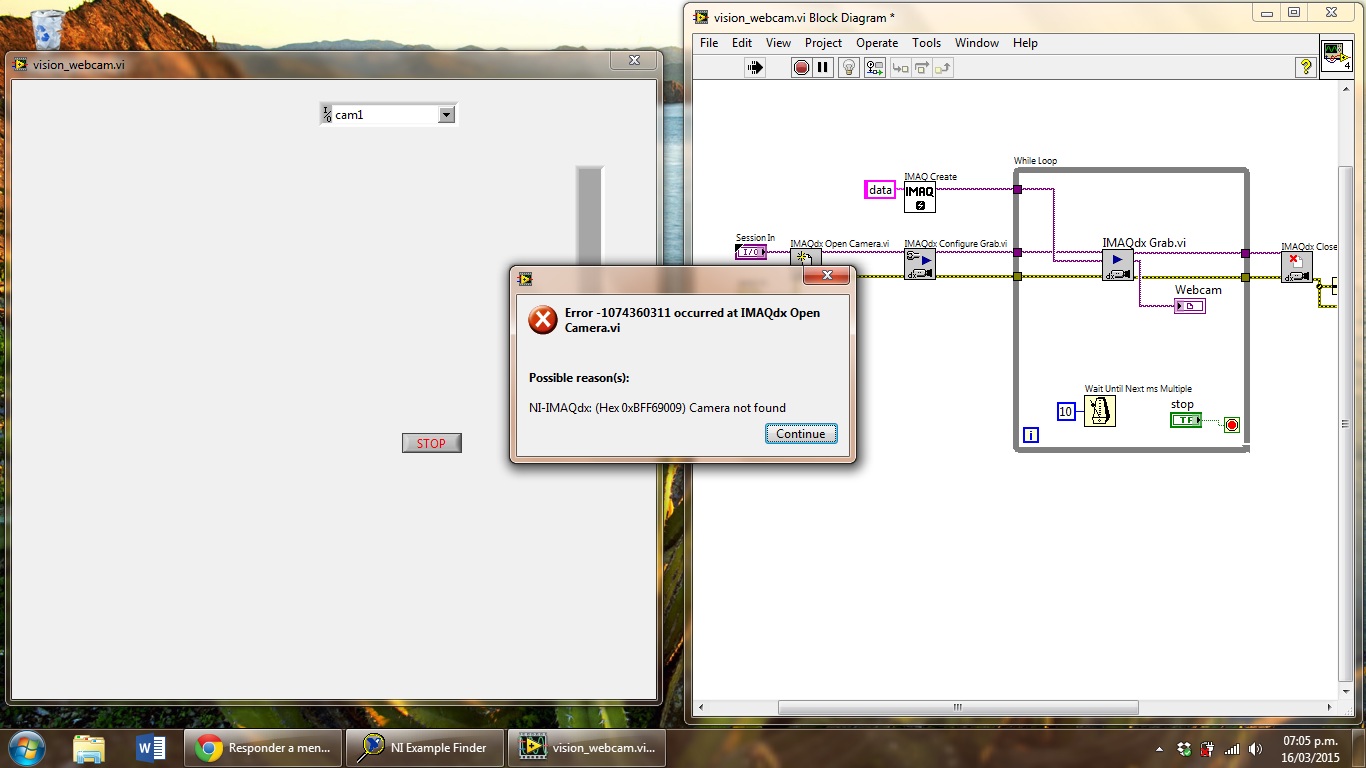This screenshot has width=1366, height=768.
Task: Open the View menu
Action: tap(778, 43)
